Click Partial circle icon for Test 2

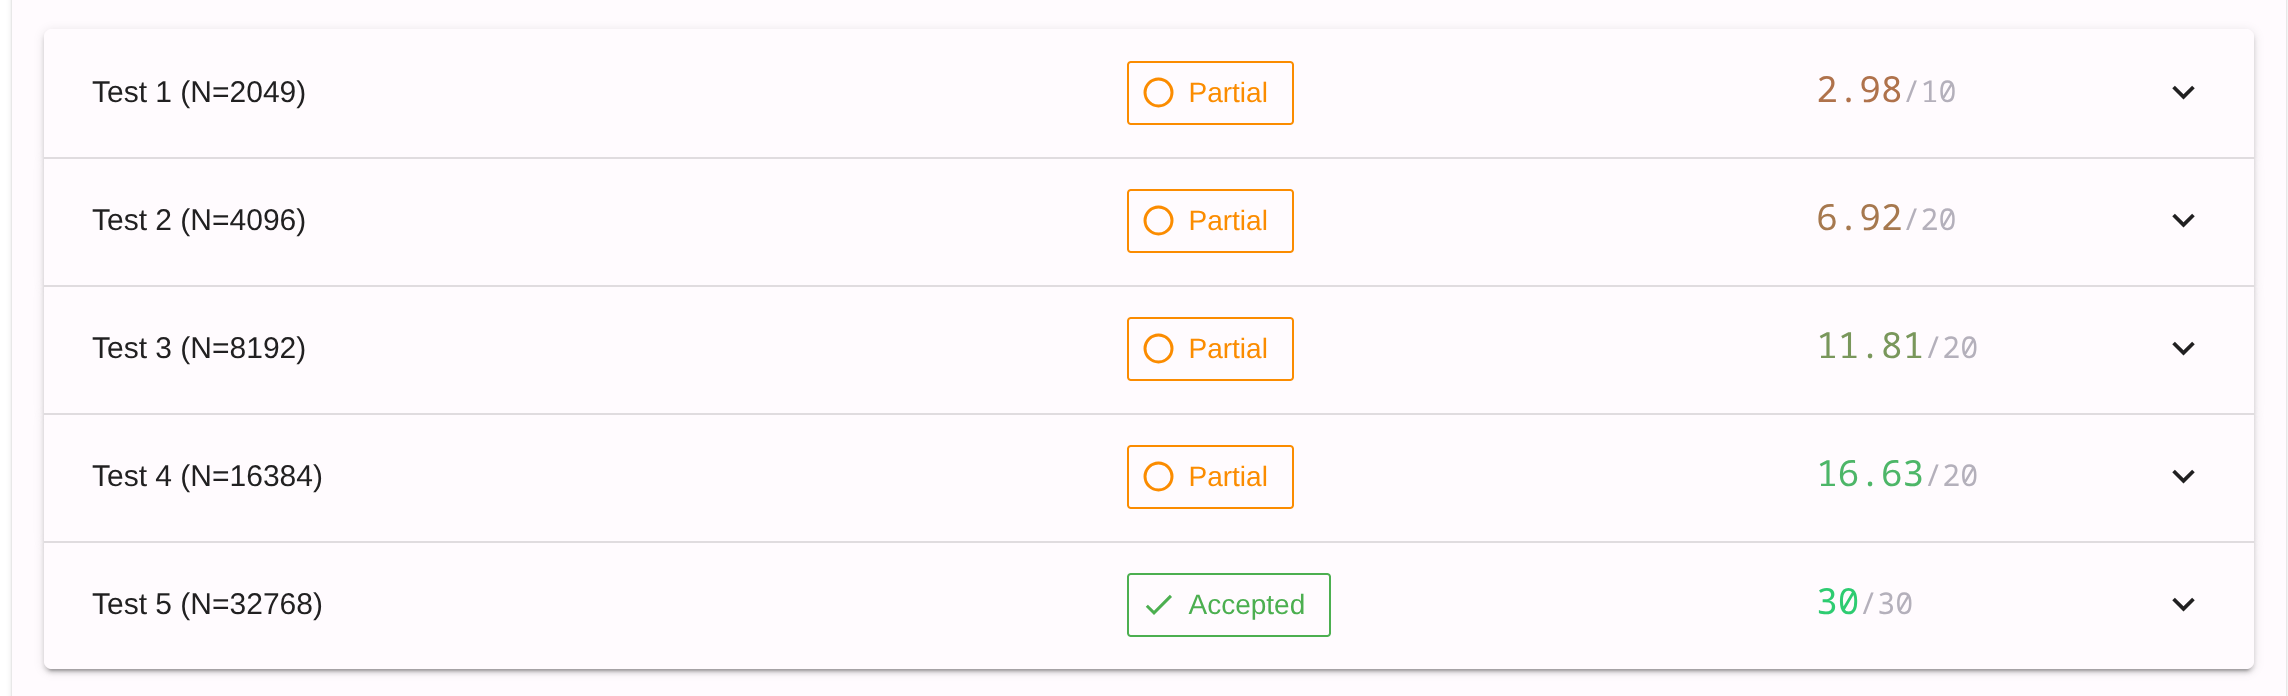point(1158,221)
